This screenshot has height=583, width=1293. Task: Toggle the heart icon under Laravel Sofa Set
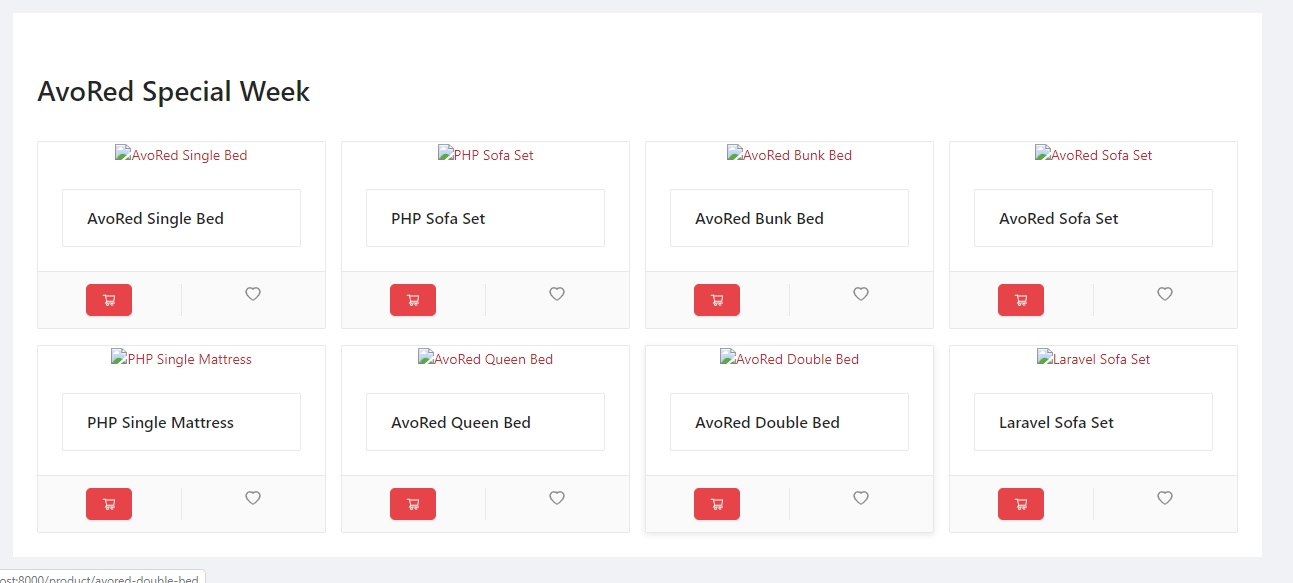pos(1165,498)
